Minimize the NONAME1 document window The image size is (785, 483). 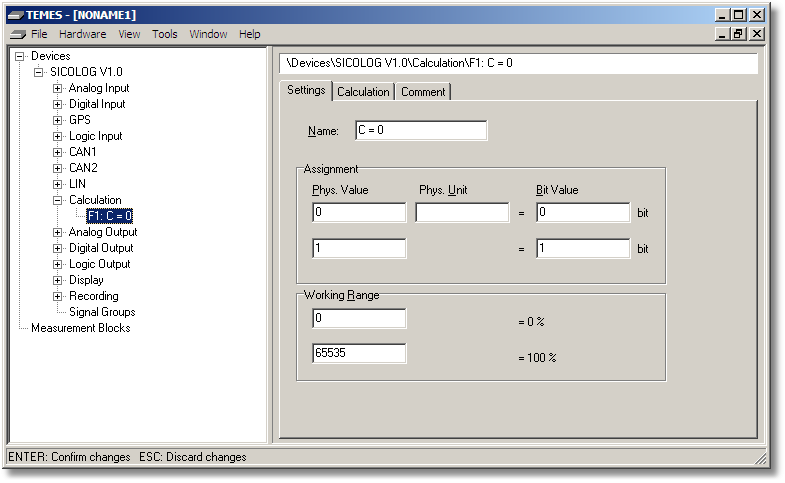(x=721, y=34)
